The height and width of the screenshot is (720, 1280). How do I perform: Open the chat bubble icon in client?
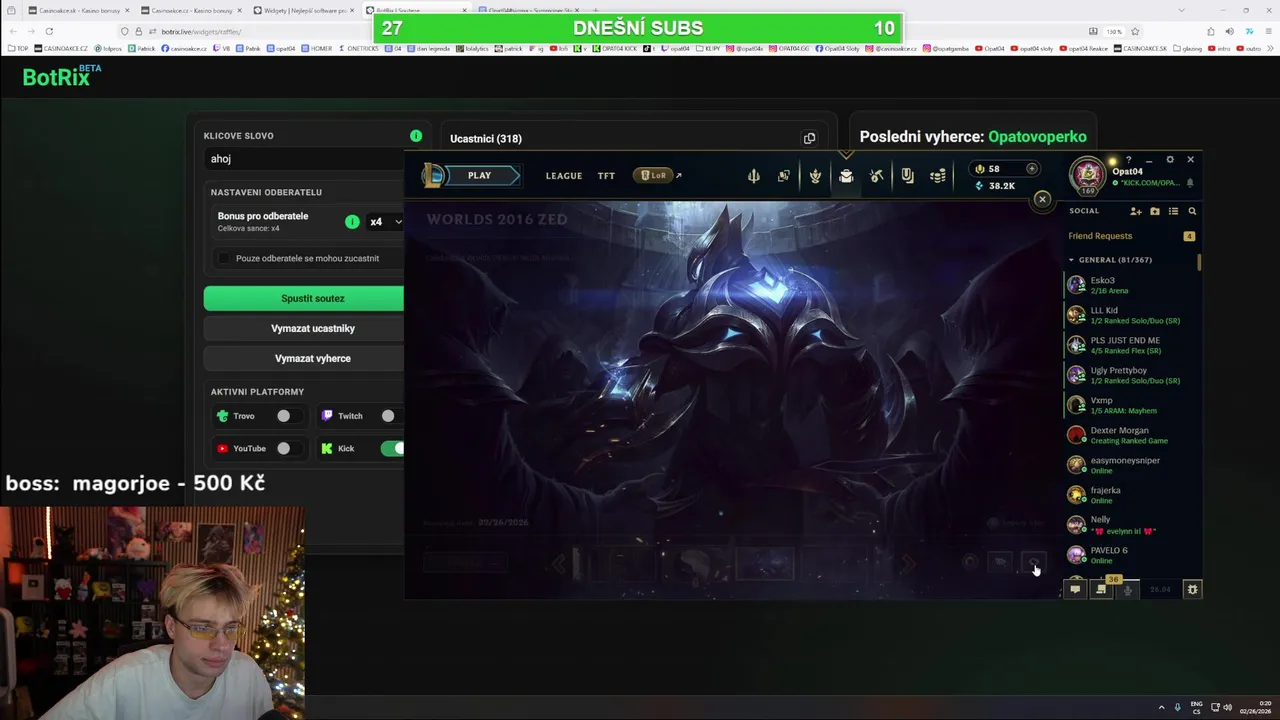[x=1075, y=590]
